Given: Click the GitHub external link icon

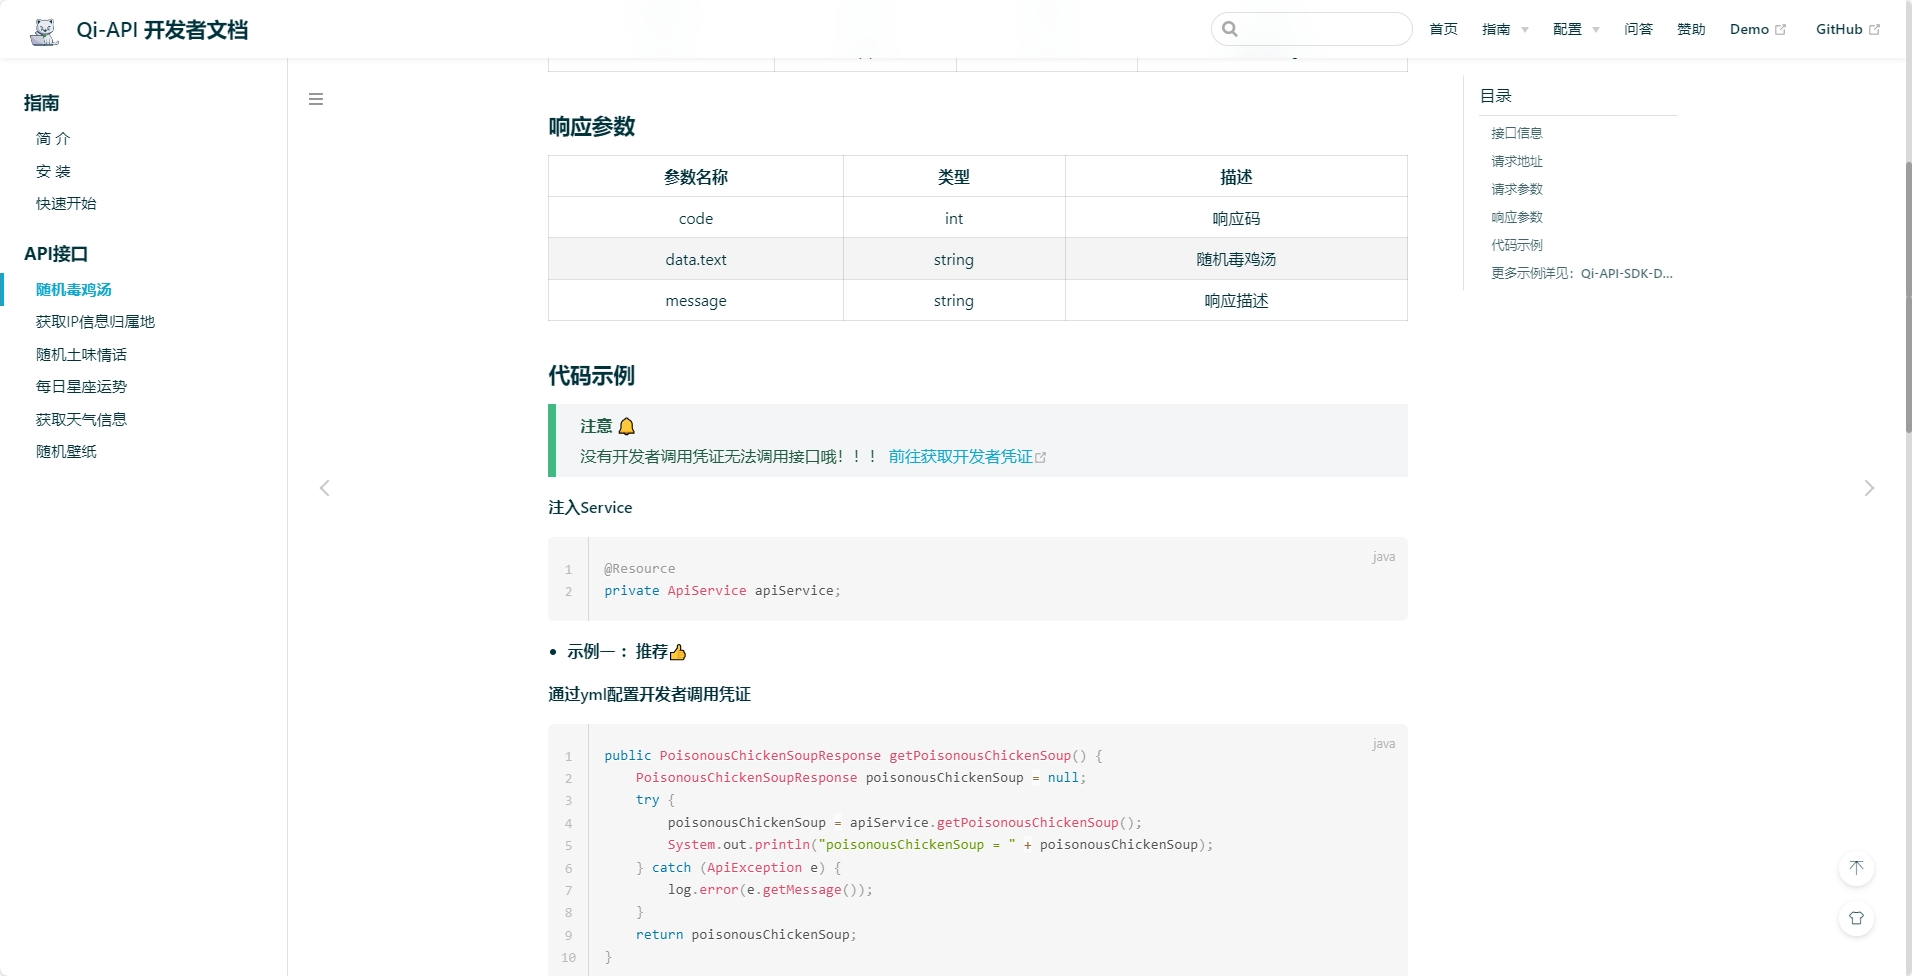Looking at the screenshot, I should 1874,30.
